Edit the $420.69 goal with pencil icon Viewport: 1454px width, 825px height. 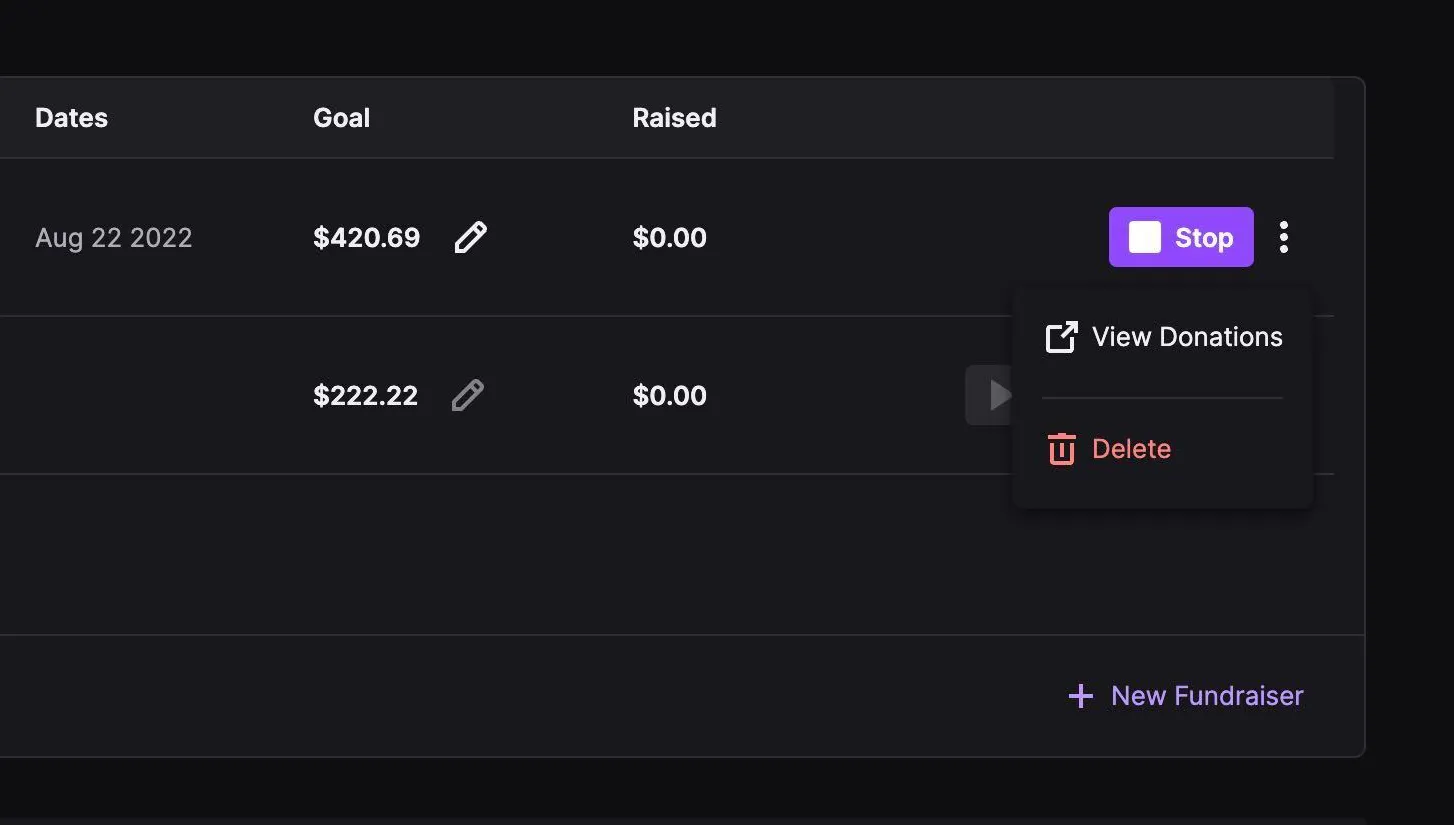pos(471,237)
